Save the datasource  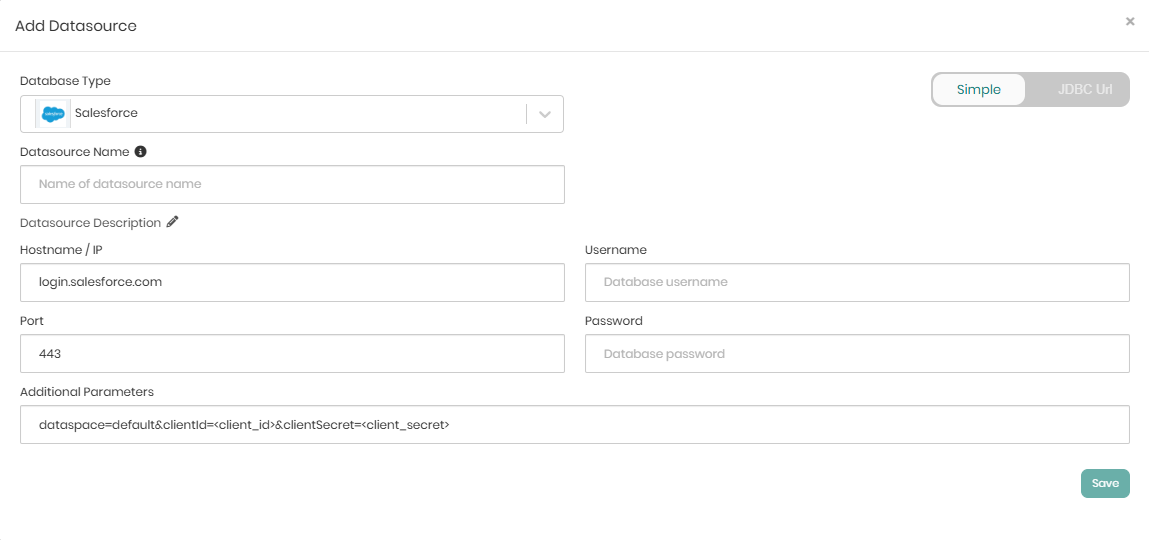pos(1104,483)
